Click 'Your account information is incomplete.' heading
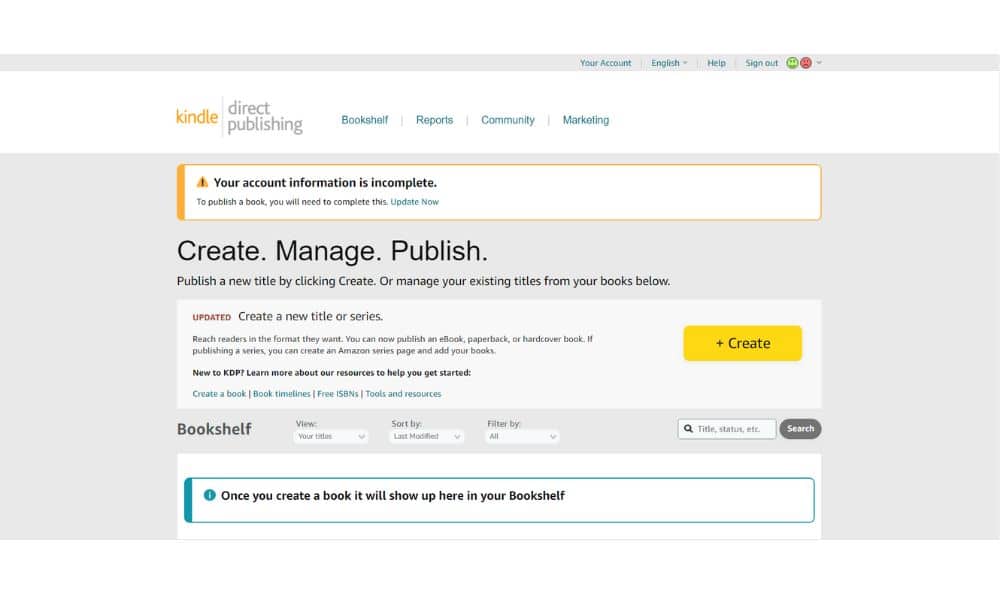This screenshot has width=1000, height=600. [x=325, y=182]
